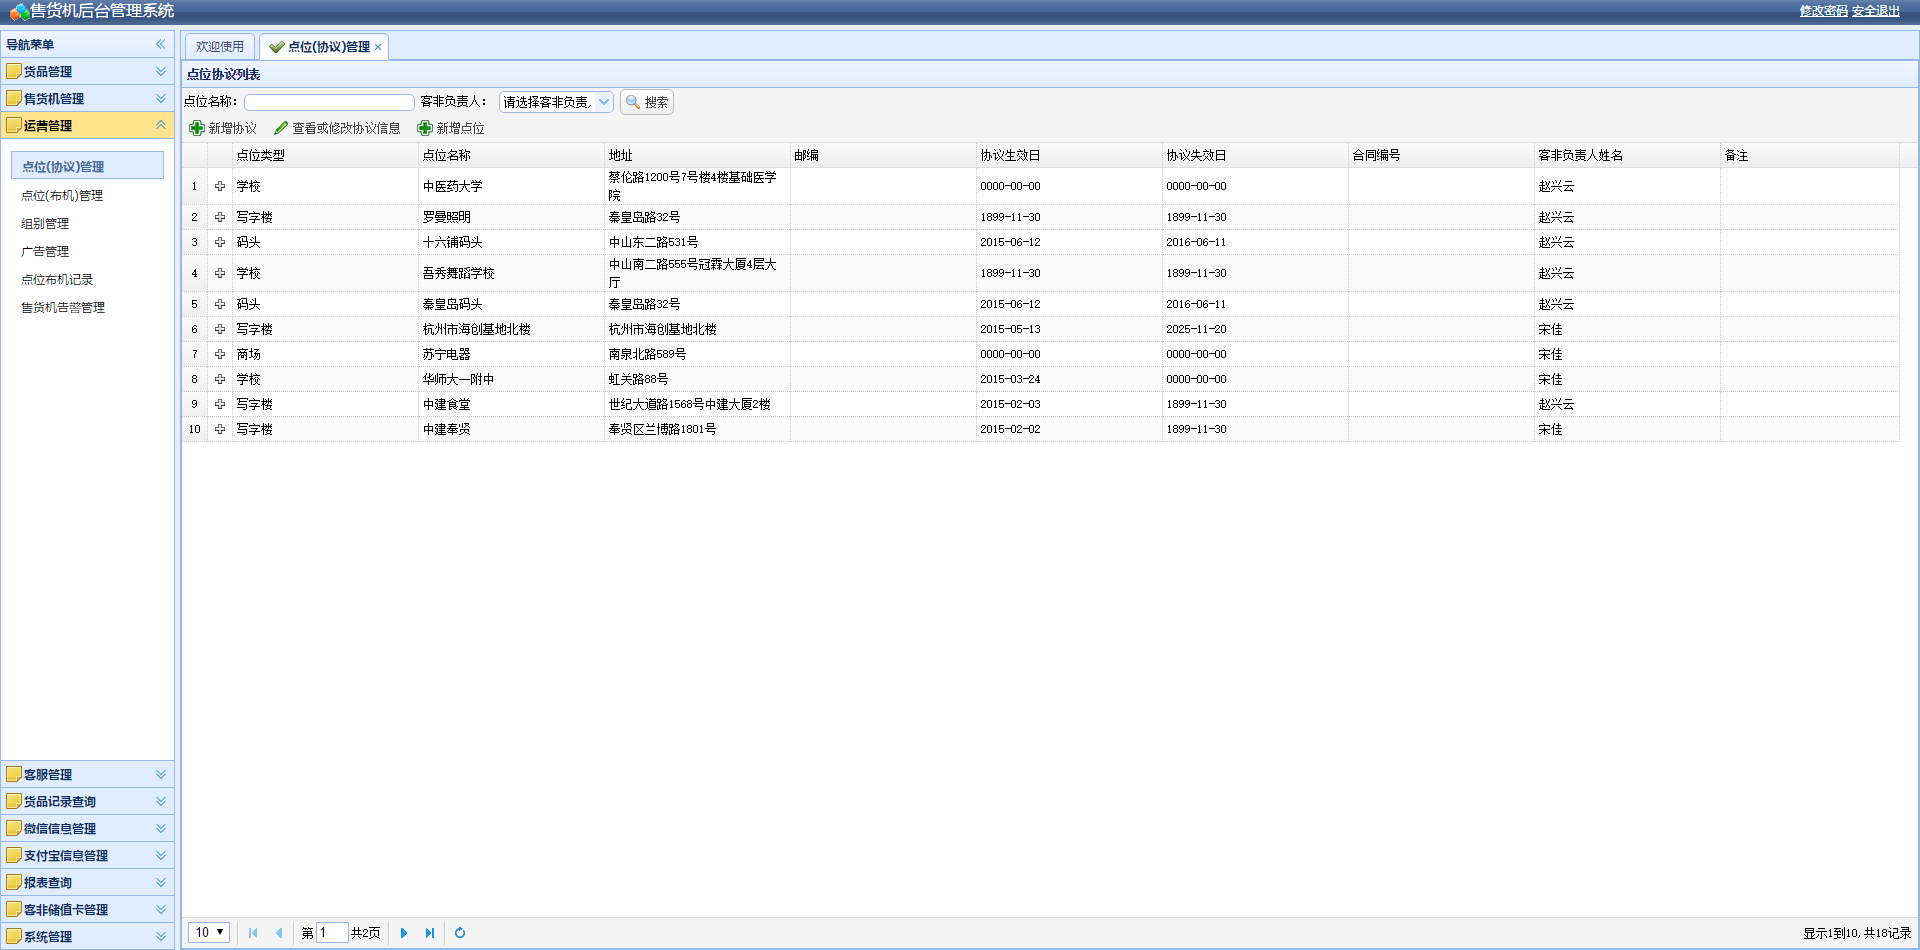Click the 新增点位 add icon
The height and width of the screenshot is (950, 1920).
[425, 128]
